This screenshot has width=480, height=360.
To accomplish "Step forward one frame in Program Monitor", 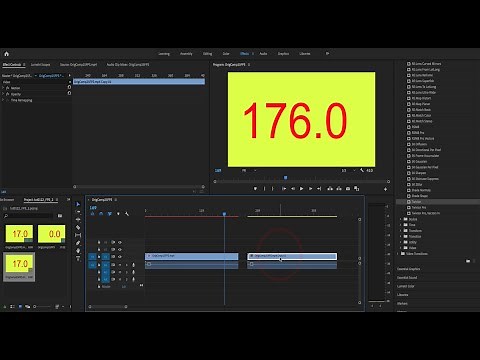I will pos(310,189).
